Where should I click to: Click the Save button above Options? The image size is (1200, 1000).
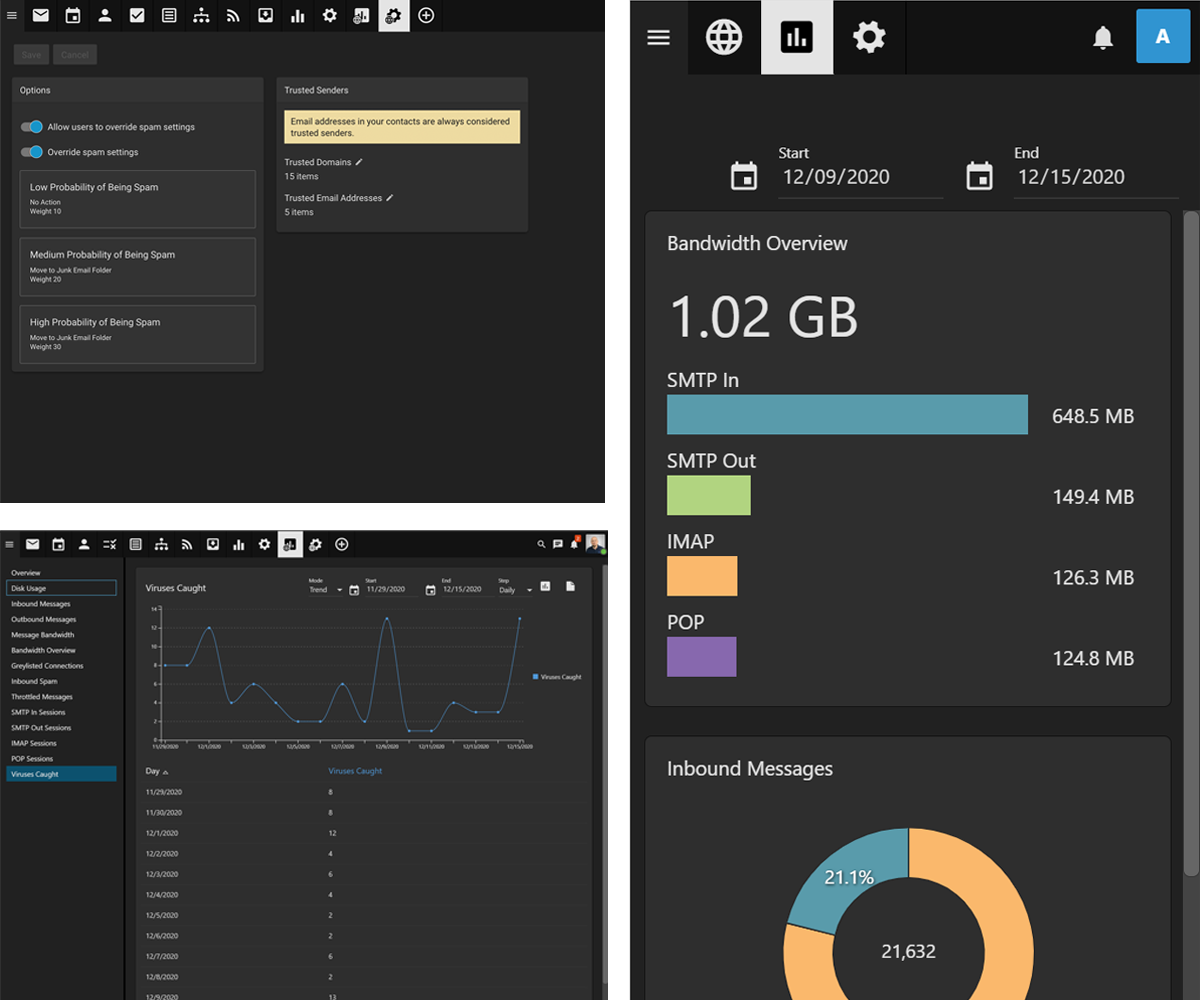coord(31,55)
